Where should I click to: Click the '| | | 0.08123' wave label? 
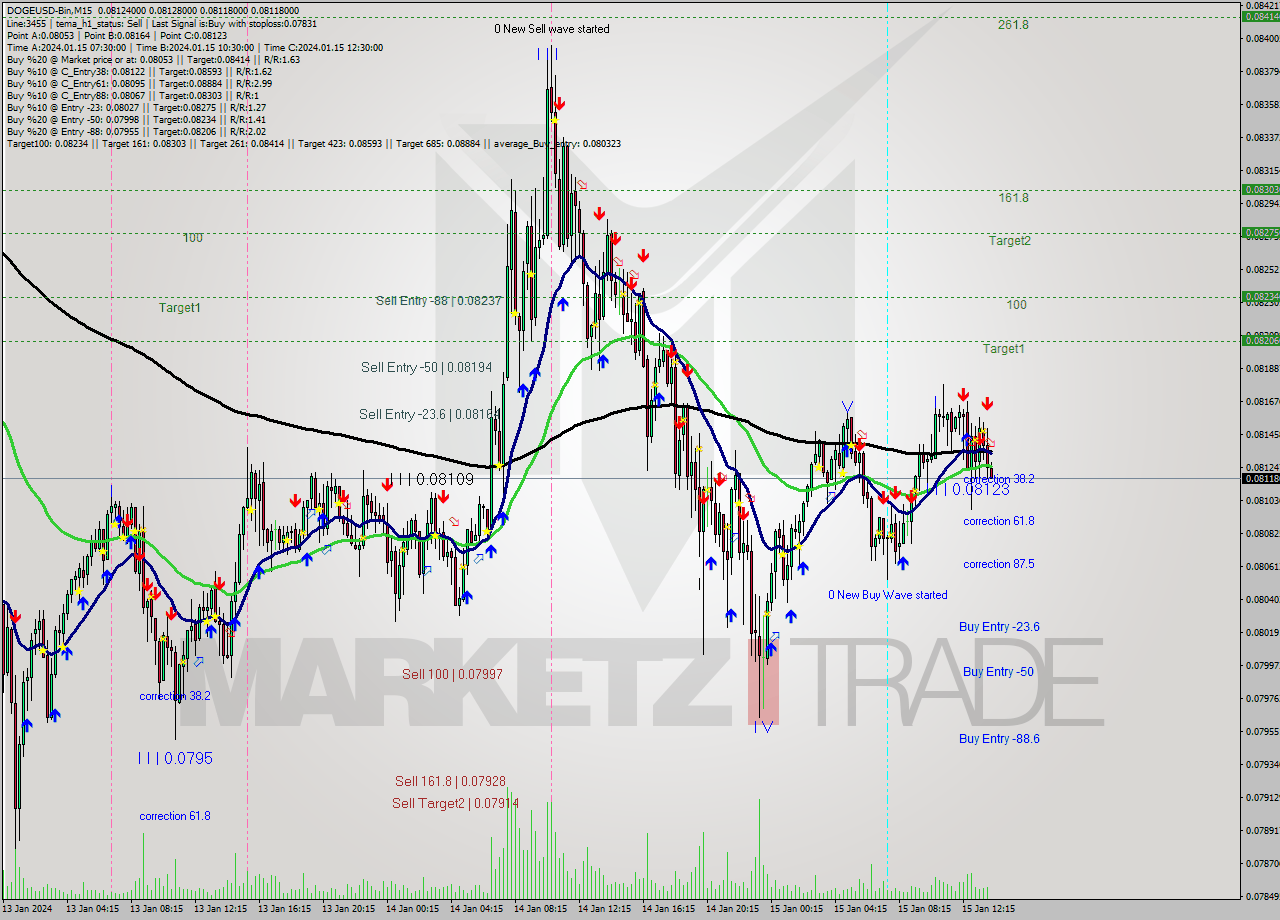[x=972, y=490]
